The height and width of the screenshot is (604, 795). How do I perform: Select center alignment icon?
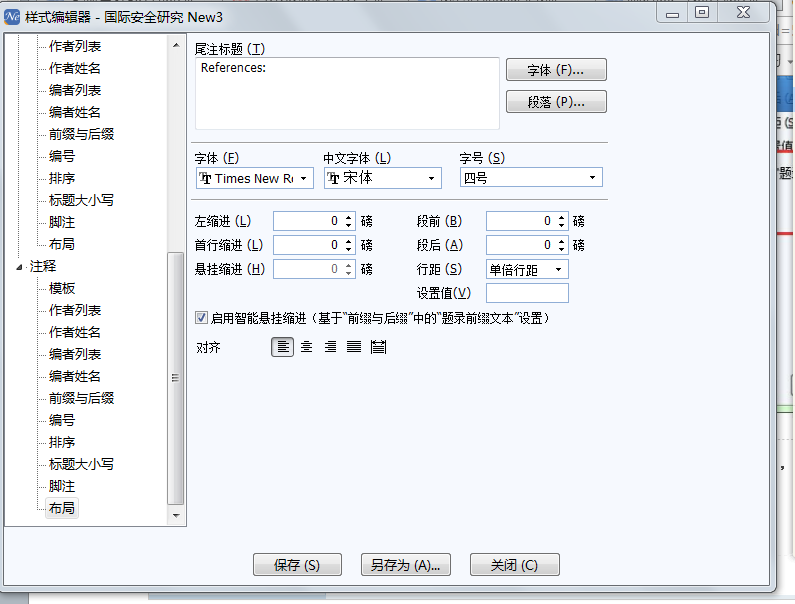point(306,347)
